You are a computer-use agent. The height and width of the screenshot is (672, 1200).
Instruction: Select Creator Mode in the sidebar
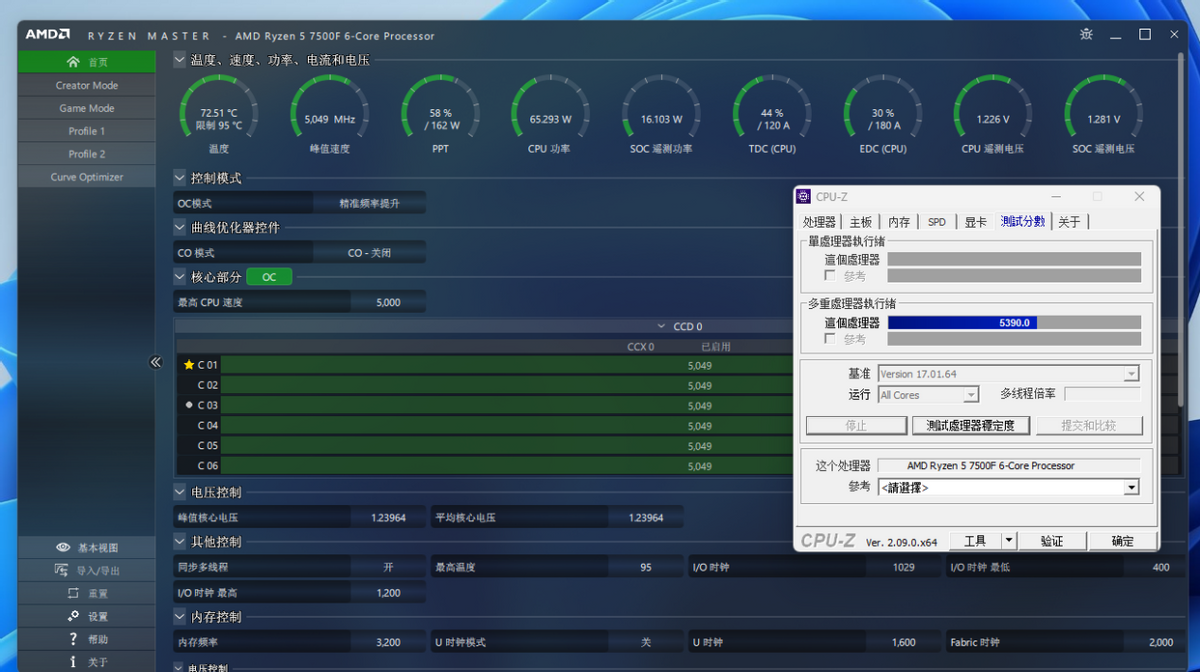click(87, 85)
